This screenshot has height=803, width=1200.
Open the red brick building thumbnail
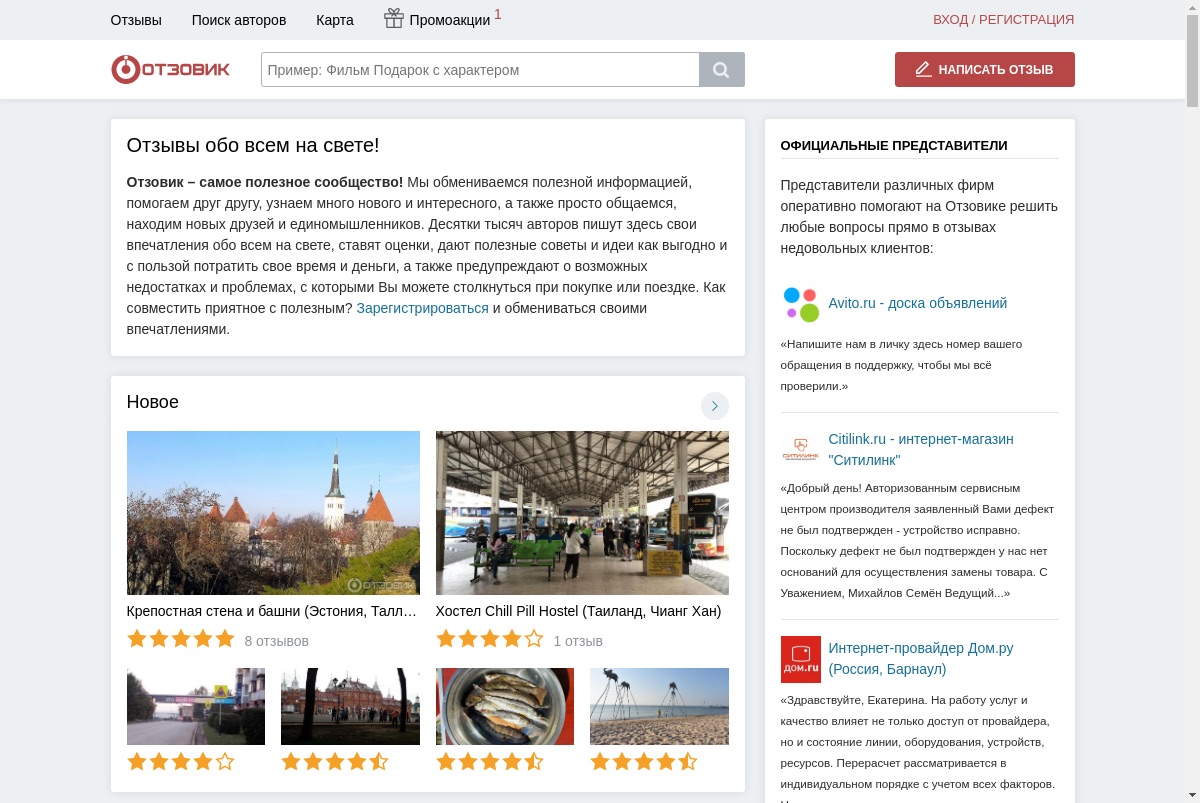pos(350,706)
